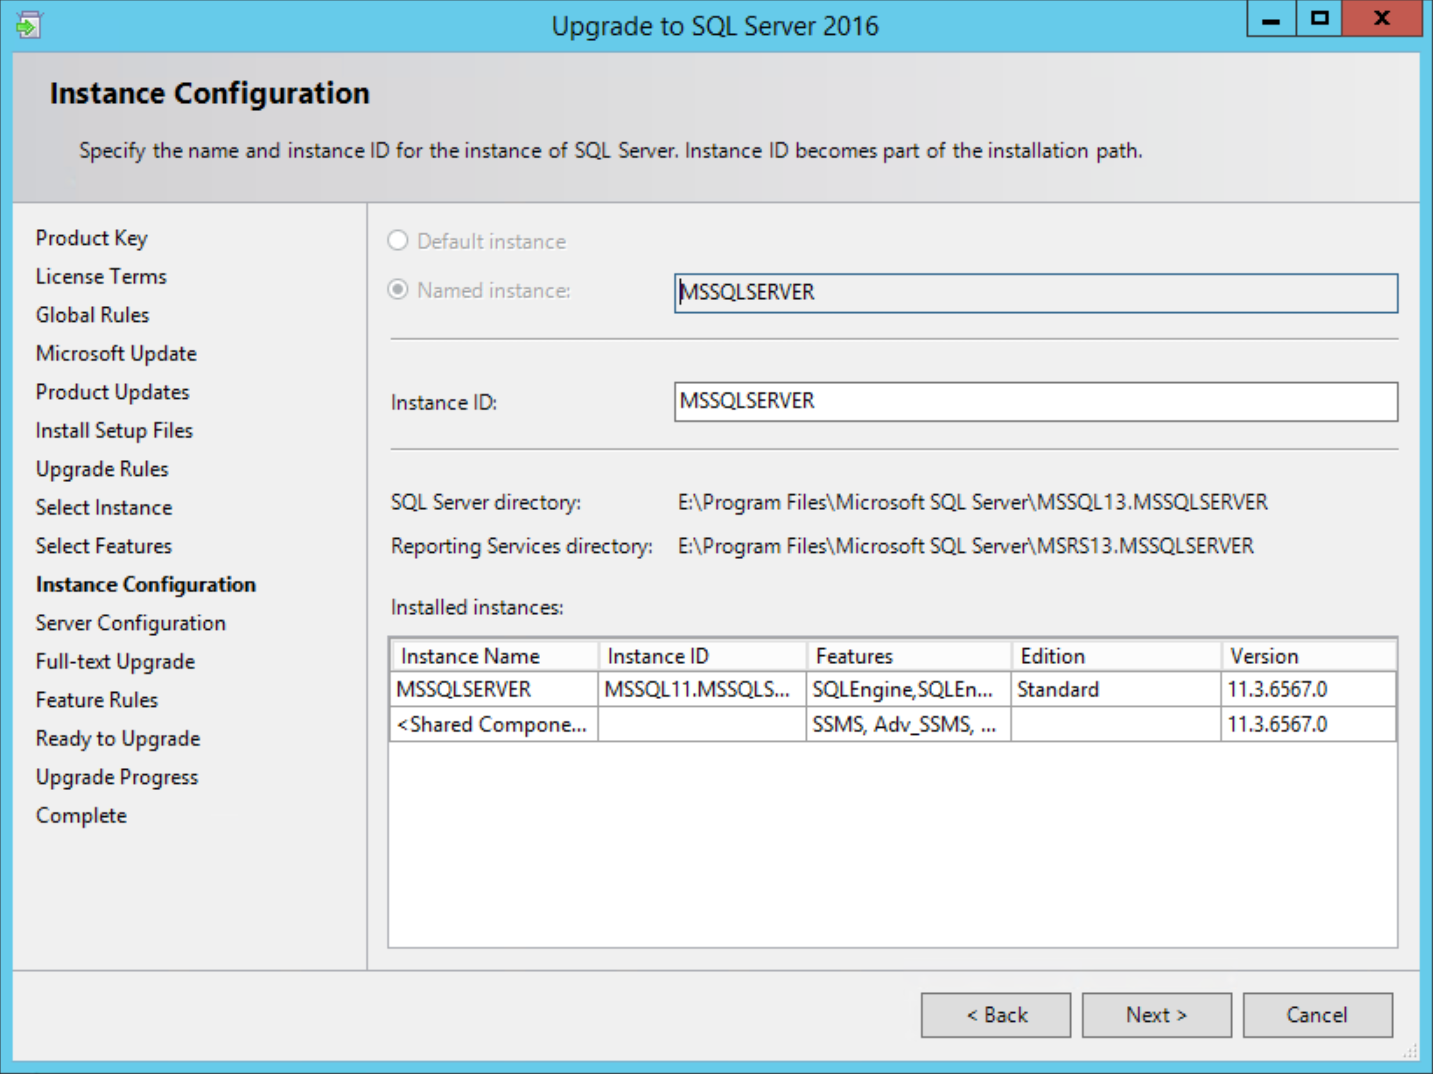Click version cell in Shared Components row
1433x1074 pixels.
[1308, 724]
